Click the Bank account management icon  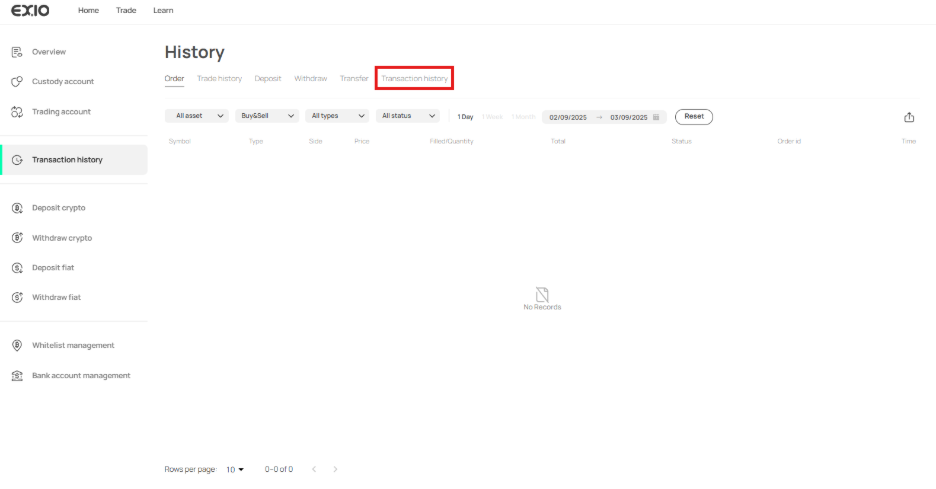17,376
